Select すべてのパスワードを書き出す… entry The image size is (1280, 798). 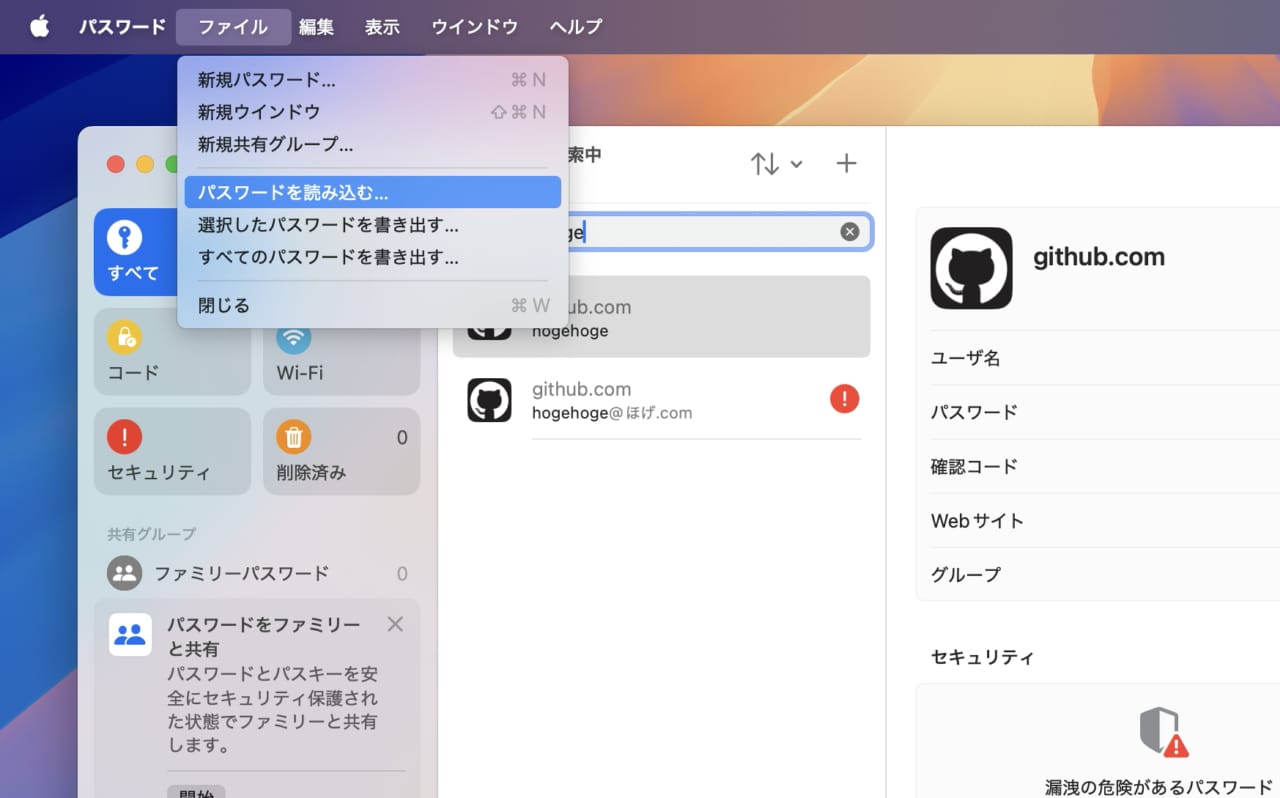tap(372, 257)
